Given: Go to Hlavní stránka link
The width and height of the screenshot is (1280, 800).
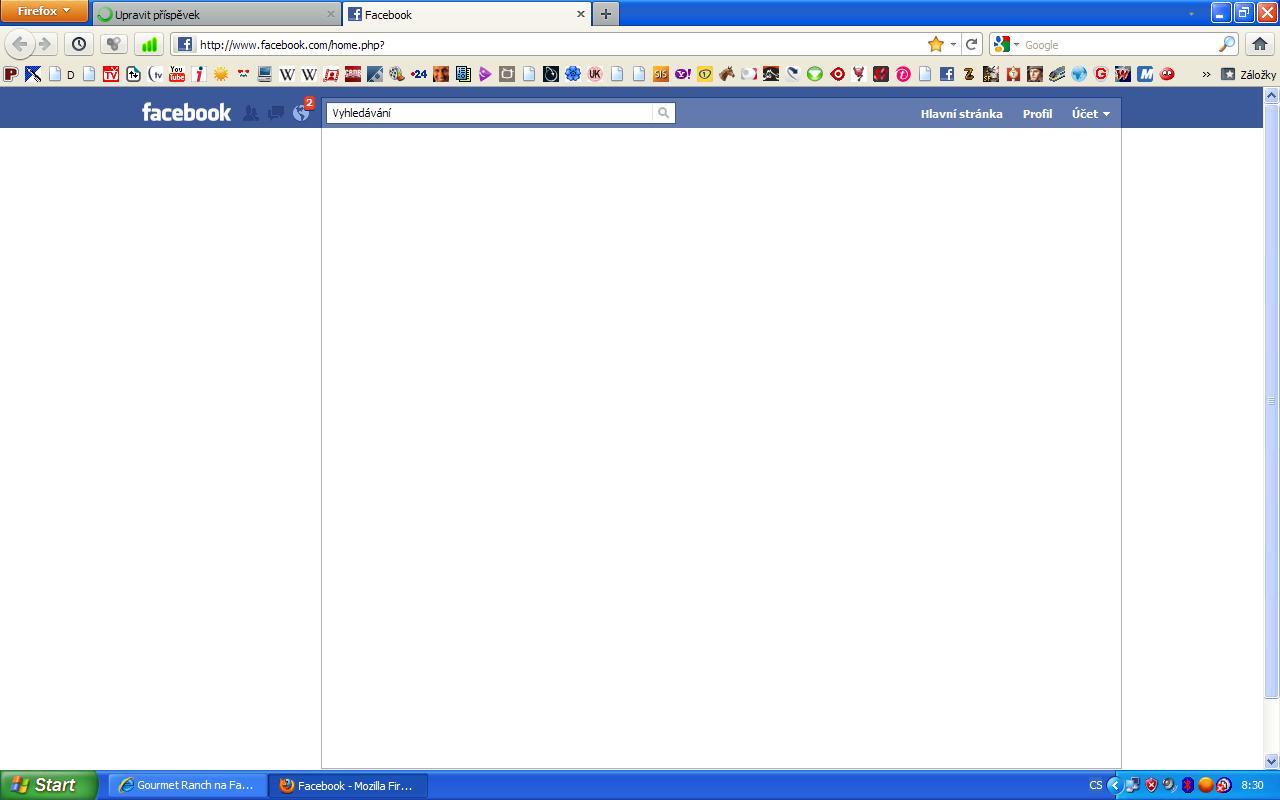Looking at the screenshot, I should (961, 114).
